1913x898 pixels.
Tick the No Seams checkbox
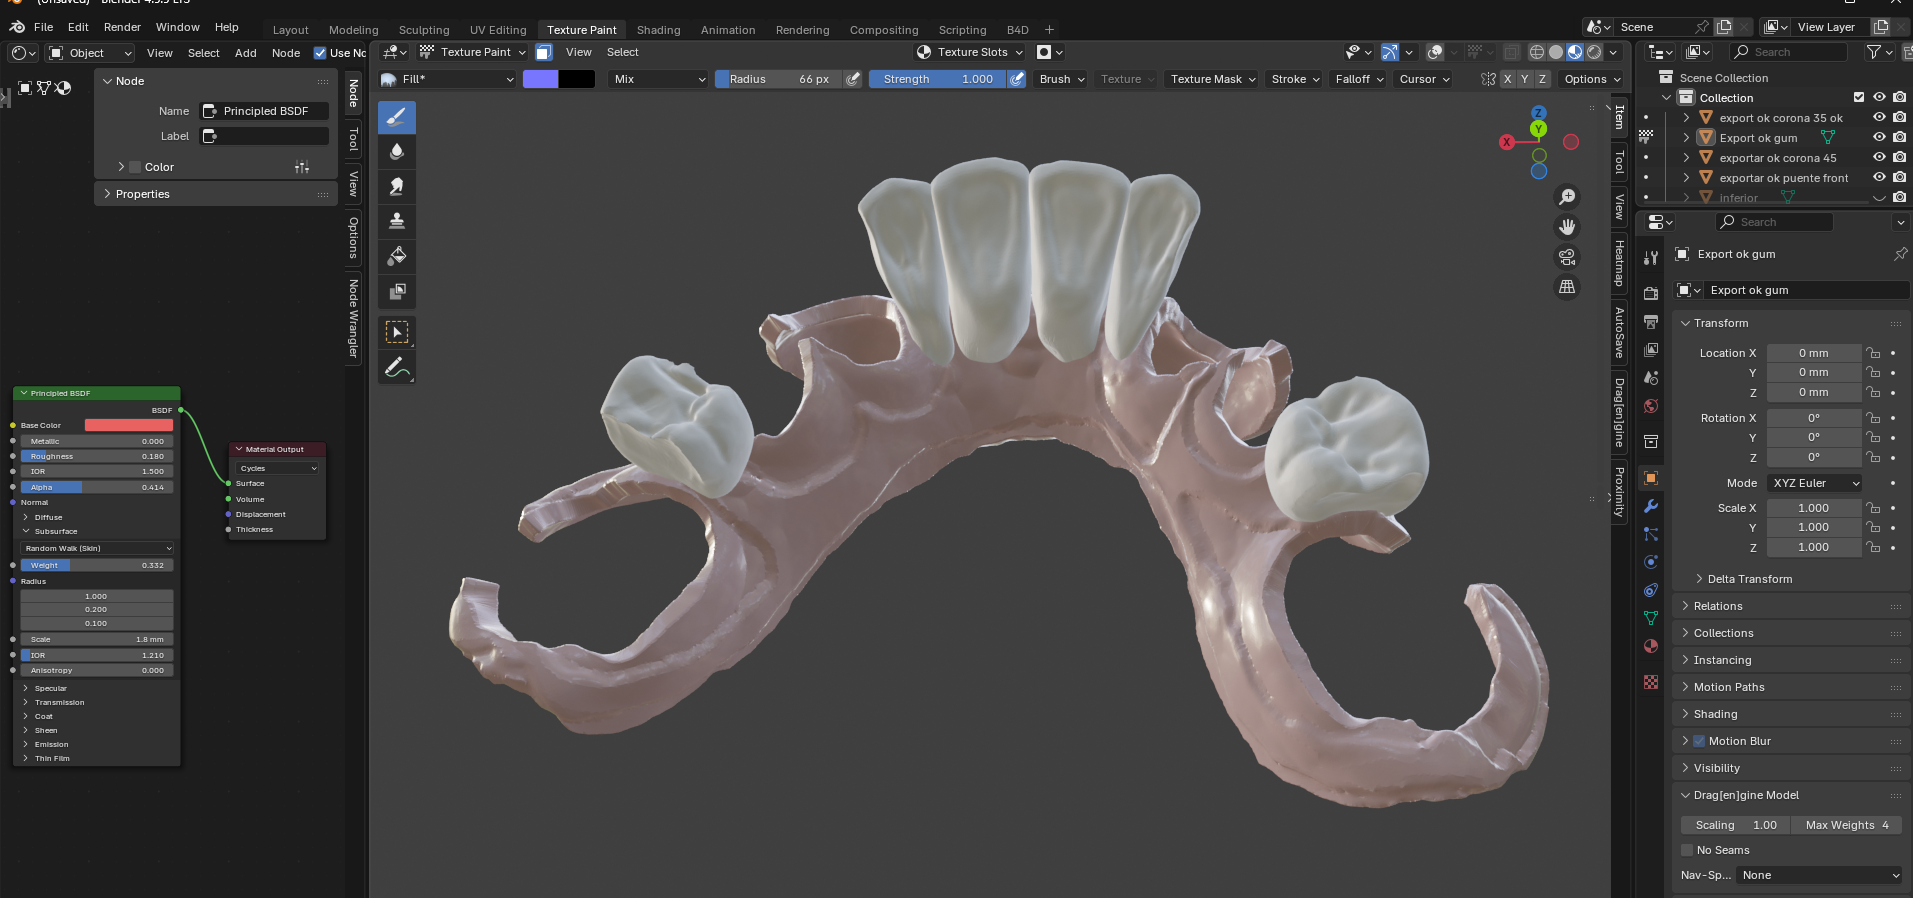[x=1687, y=850]
